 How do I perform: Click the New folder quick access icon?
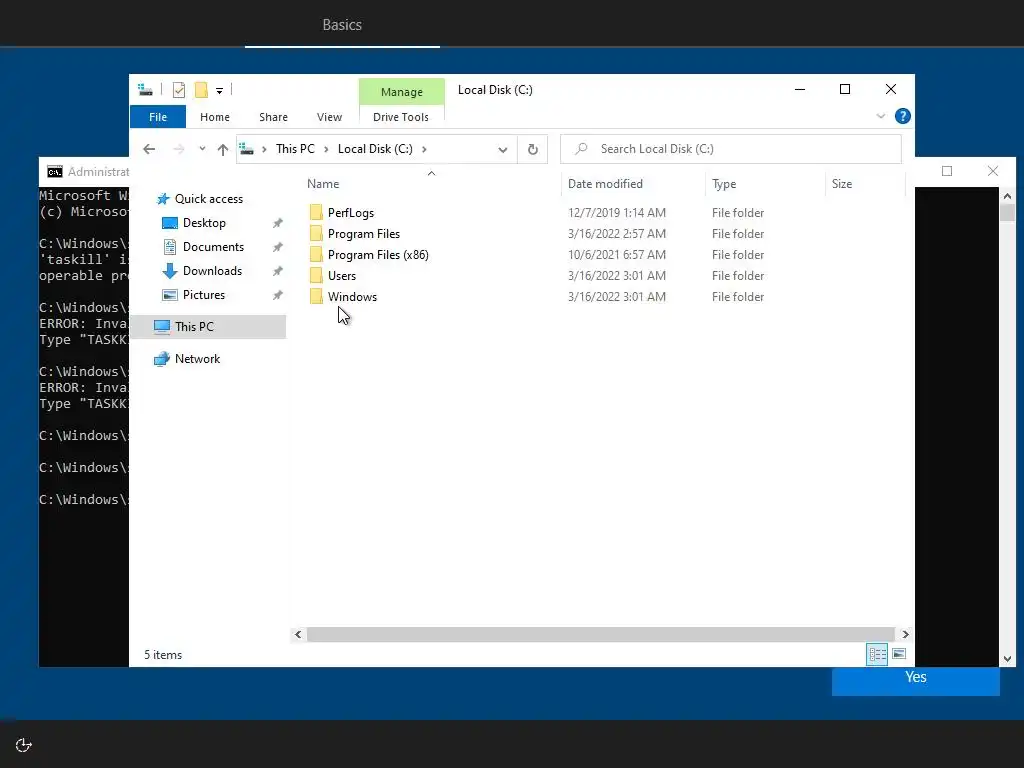click(201, 89)
